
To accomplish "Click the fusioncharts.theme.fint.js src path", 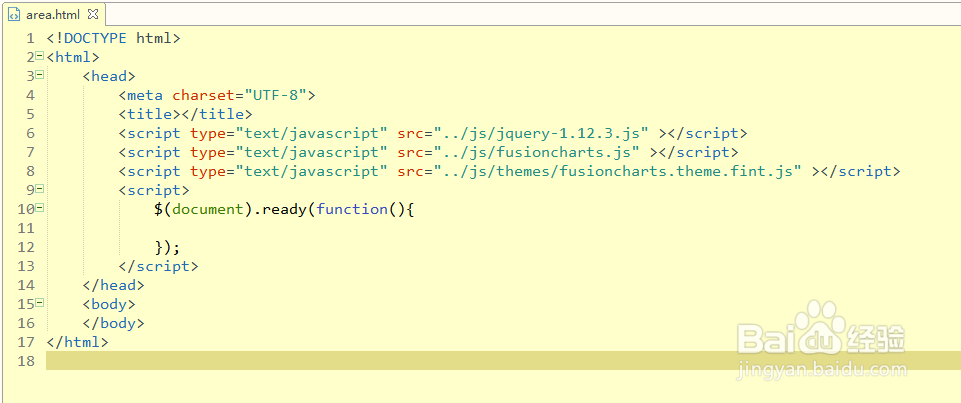I will point(618,171).
